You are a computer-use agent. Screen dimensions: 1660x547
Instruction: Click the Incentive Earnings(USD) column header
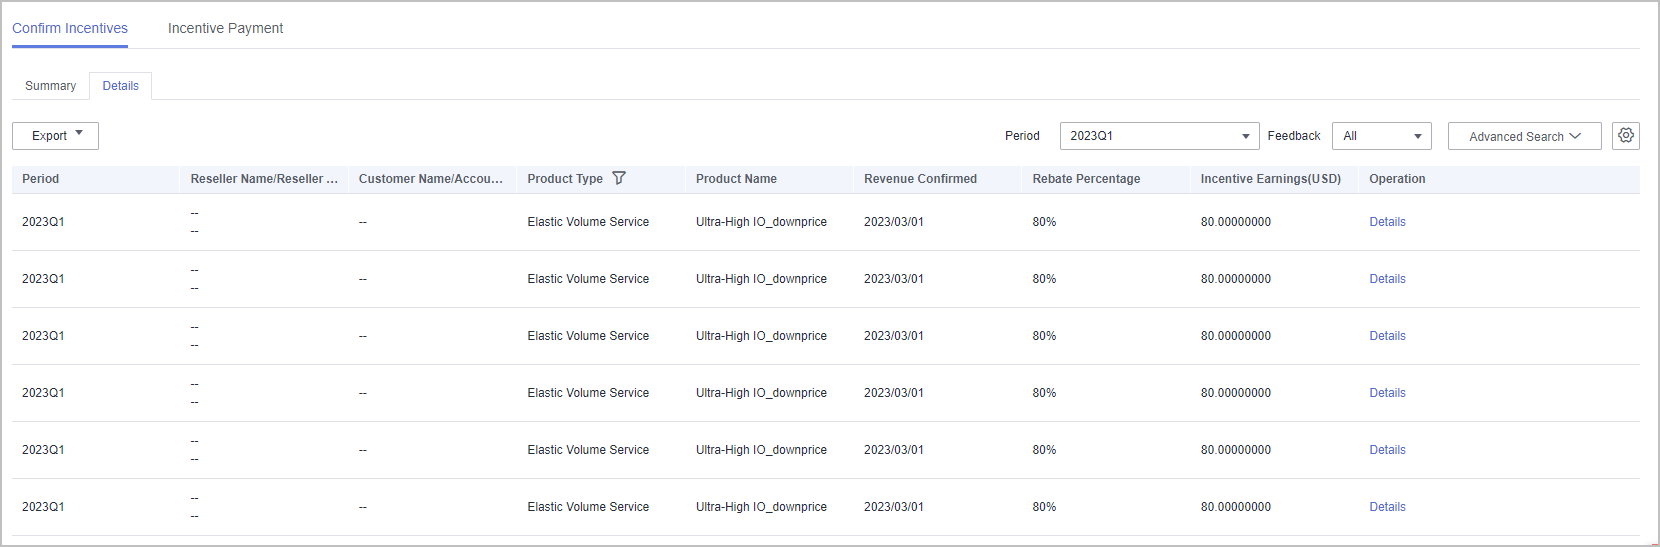(1270, 179)
